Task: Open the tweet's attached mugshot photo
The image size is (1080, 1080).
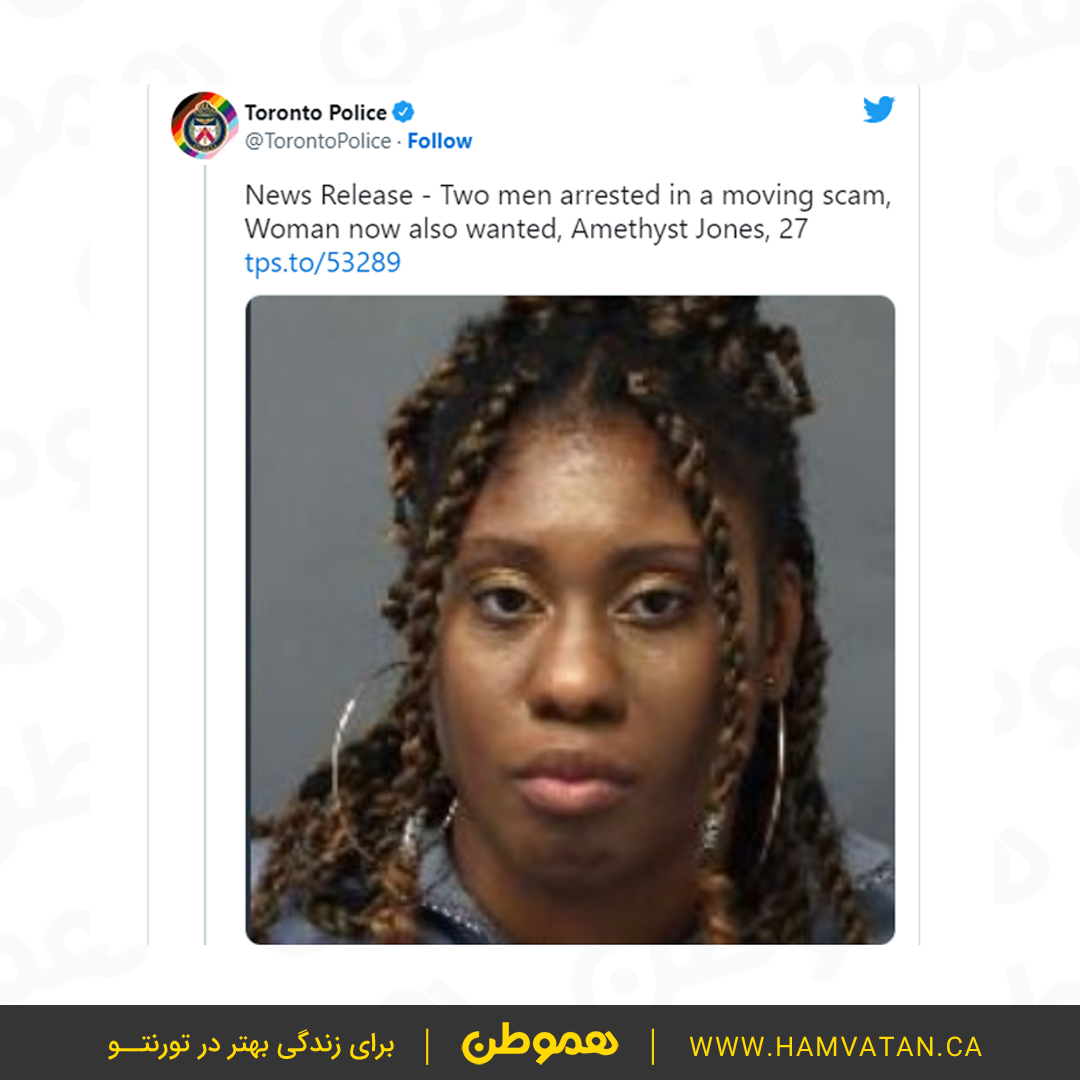Action: (570, 619)
